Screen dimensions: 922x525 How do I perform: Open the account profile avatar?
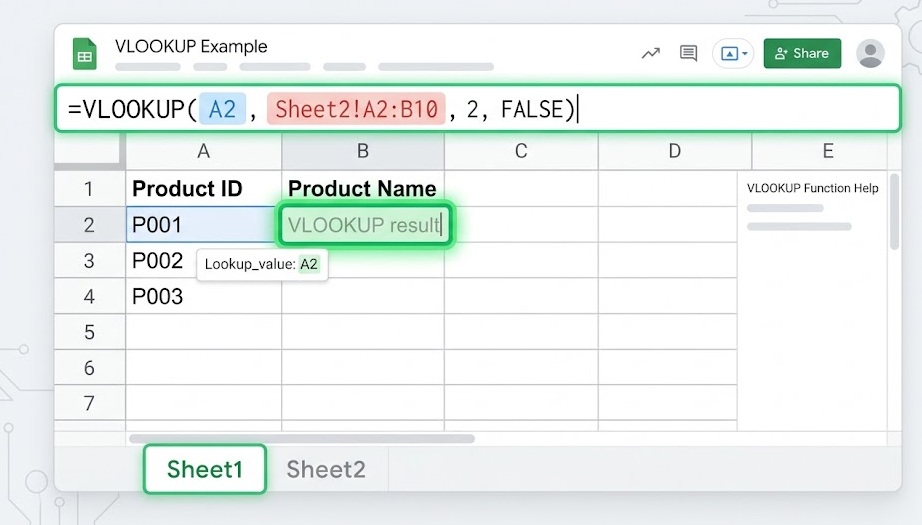[x=870, y=53]
